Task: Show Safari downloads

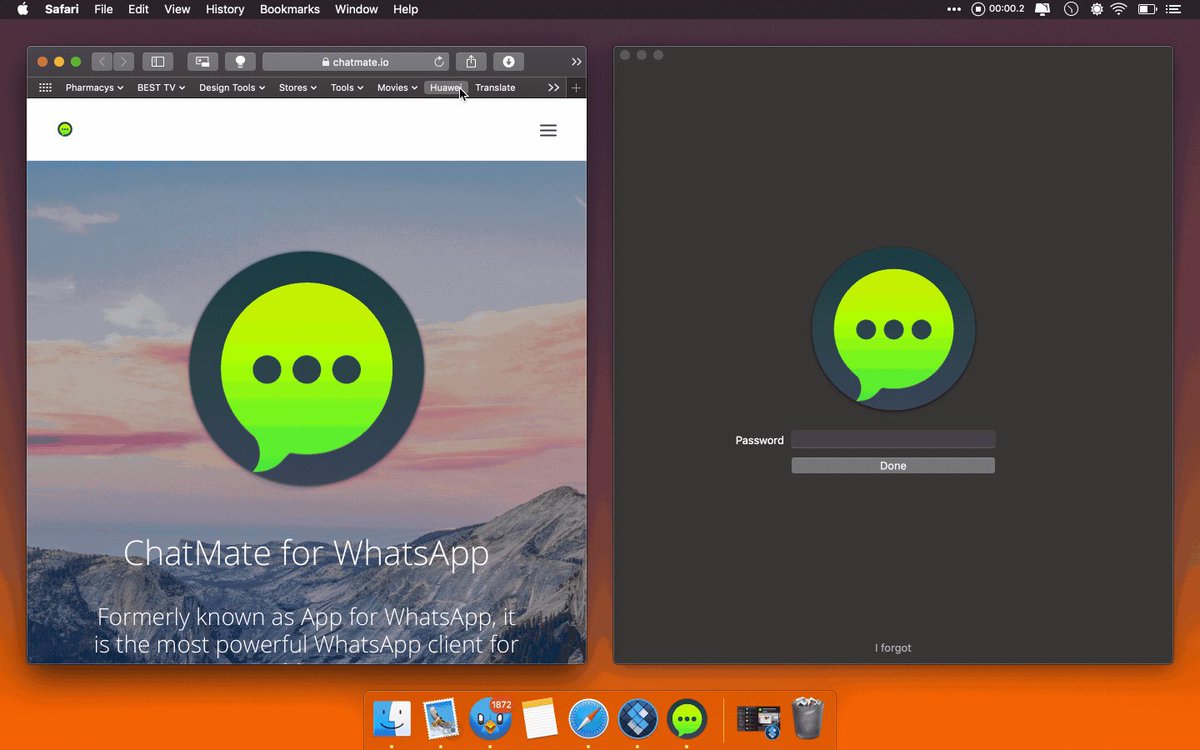Action: 509,62
